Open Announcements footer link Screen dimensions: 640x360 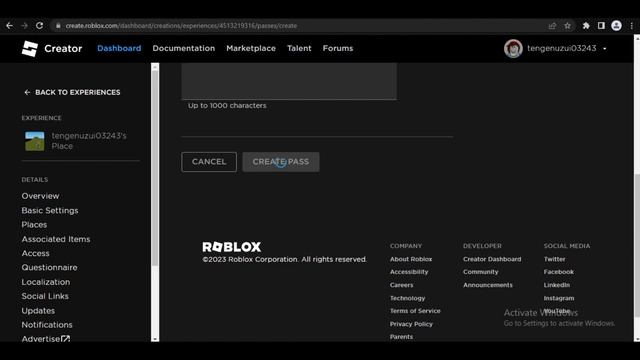tap(487, 285)
